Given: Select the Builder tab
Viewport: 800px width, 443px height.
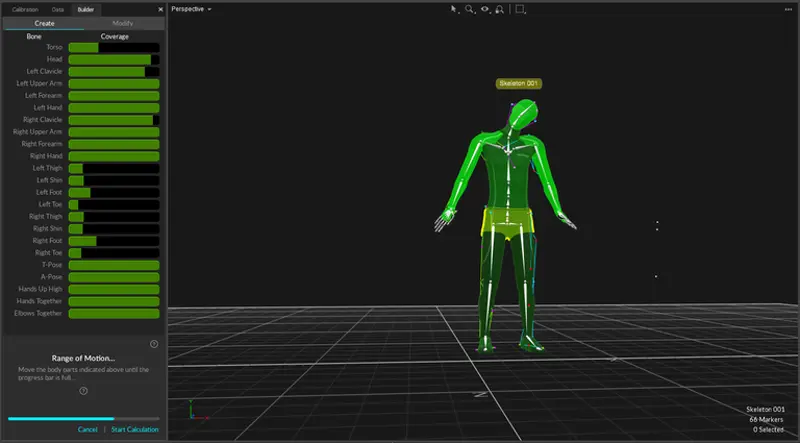Looking at the screenshot, I should click(x=86, y=8).
